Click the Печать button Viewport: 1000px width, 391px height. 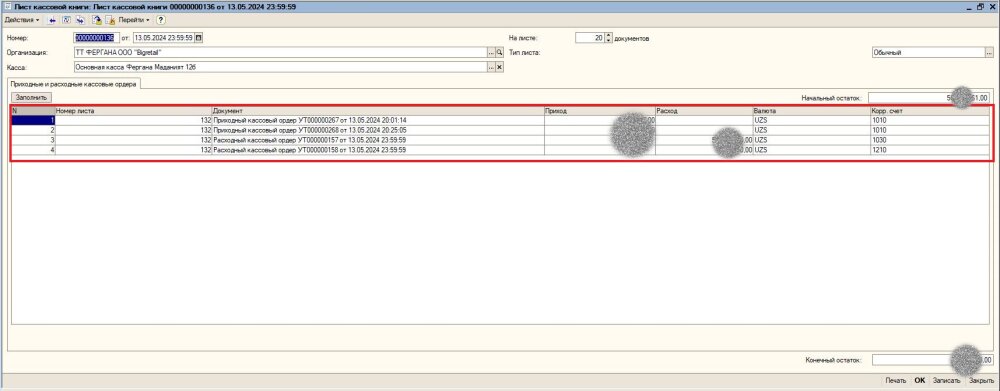point(895,381)
